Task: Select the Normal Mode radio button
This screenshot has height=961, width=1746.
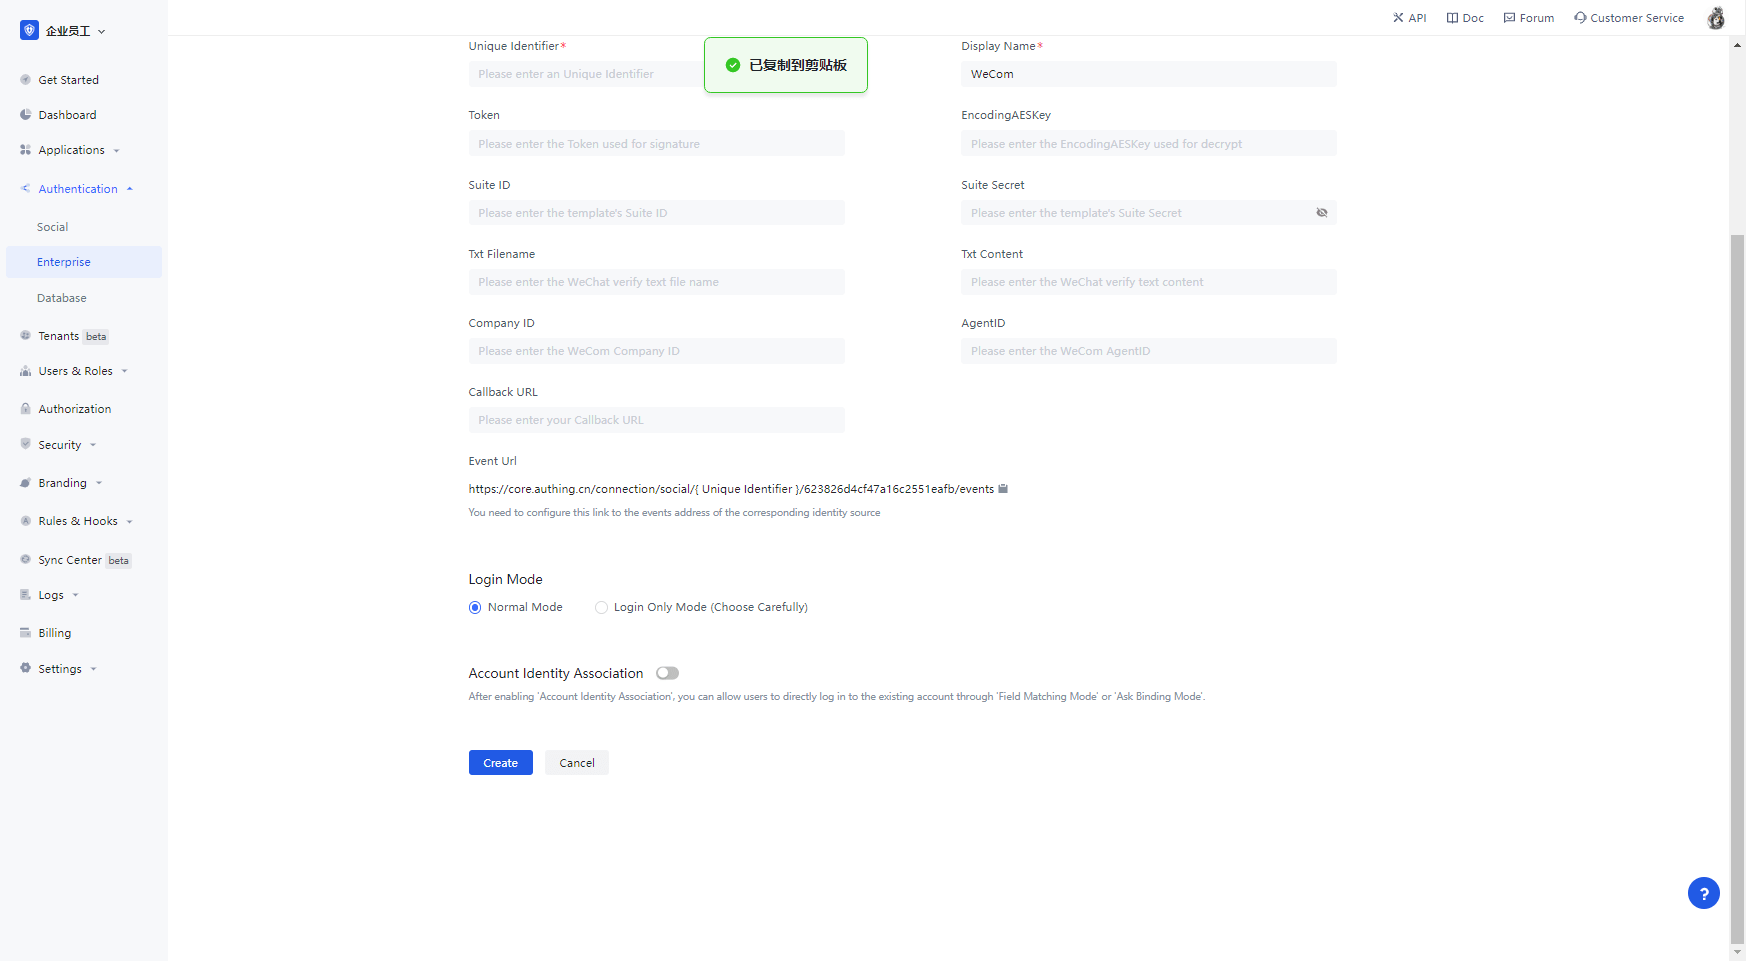Action: click(x=475, y=608)
